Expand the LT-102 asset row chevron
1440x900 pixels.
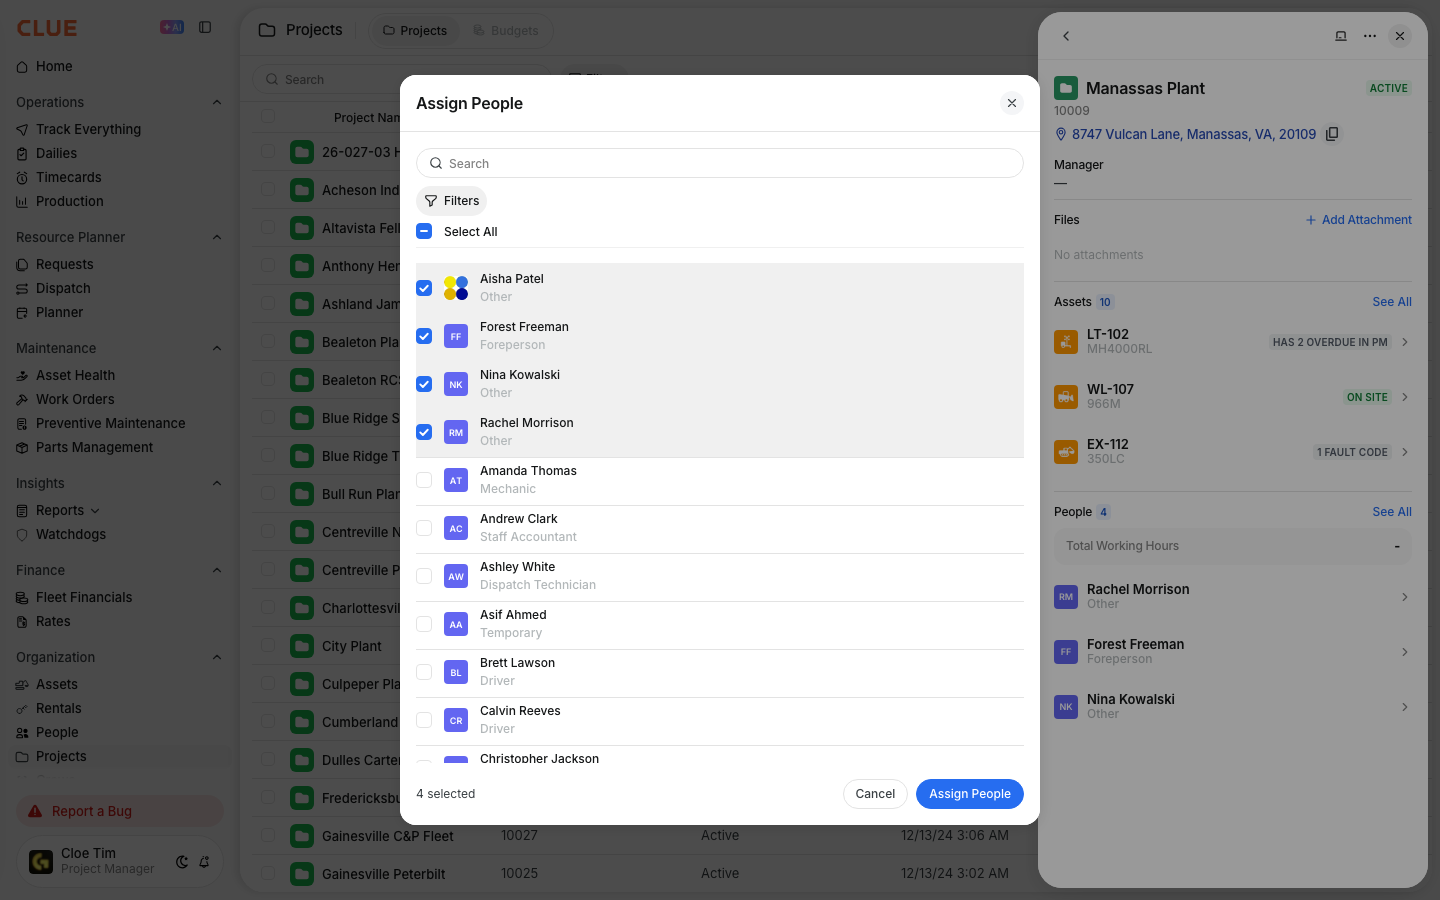pyautogui.click(x=1405, y=342)
